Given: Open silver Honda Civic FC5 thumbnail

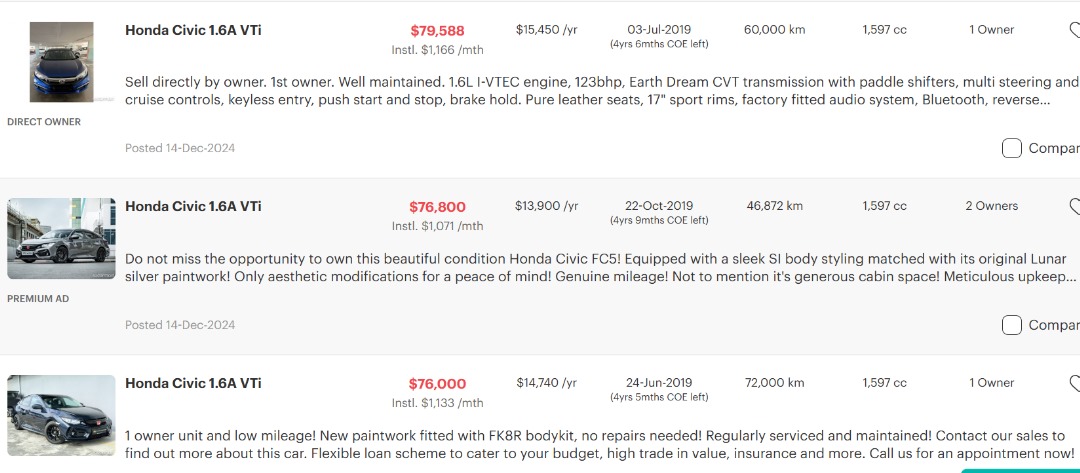Looking at the screenshot, I should click(61, 238).
